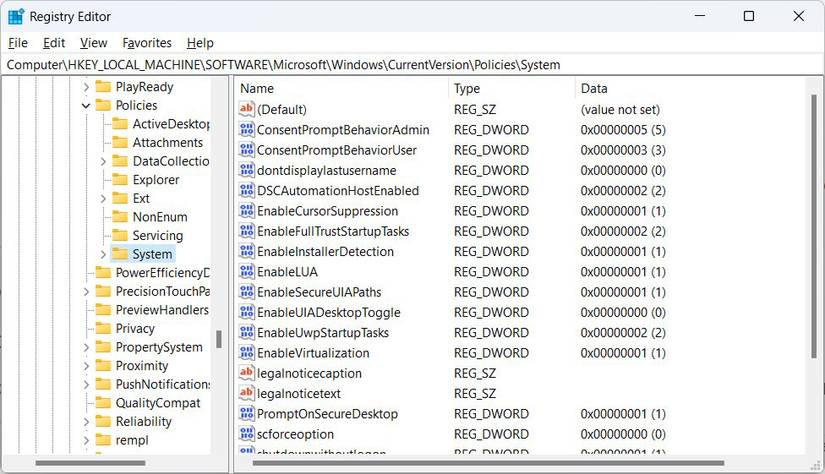The width and height of the screenshot is (825, 474).
Task: Minimize the Registry Editor window
Action: 700,16
